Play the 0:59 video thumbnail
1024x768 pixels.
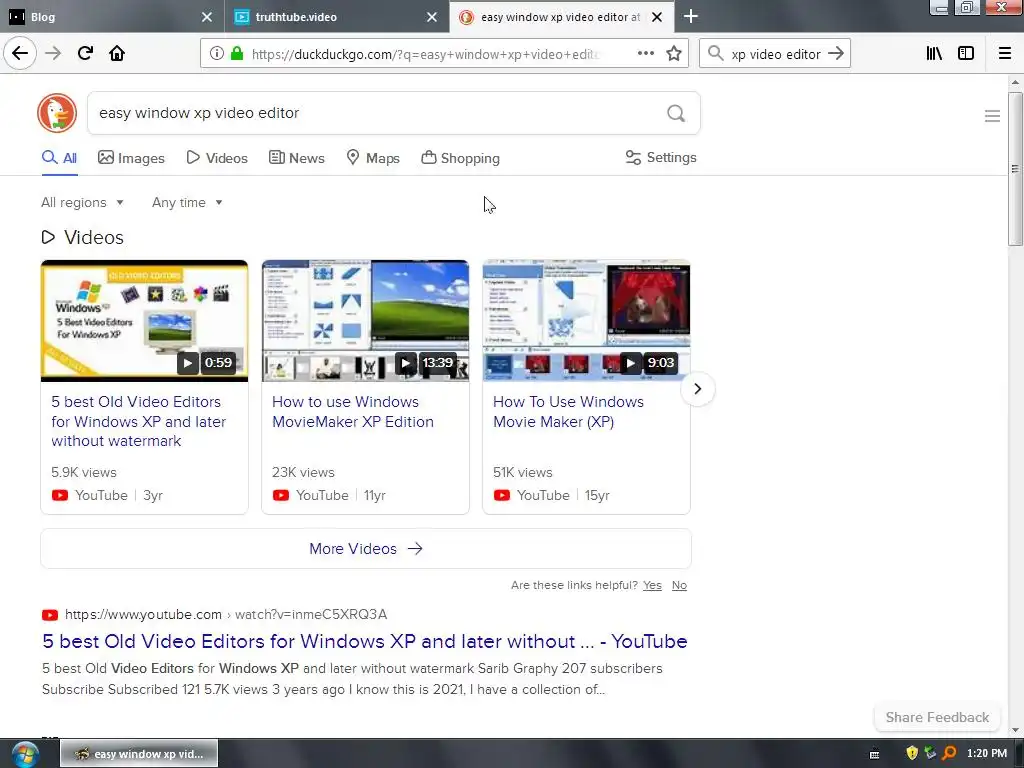coord(144,321)
